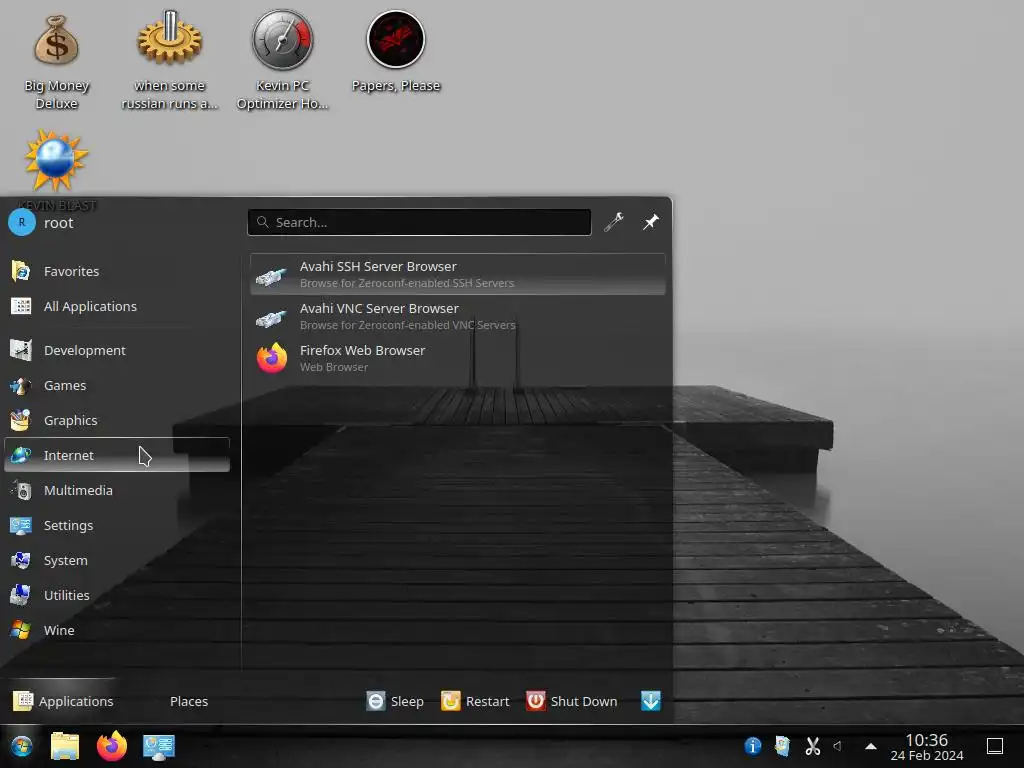Open the sun-shaped Kevin Blast desktop icon
This screenshot has height=768, width=1024.
tap(57, 161)
